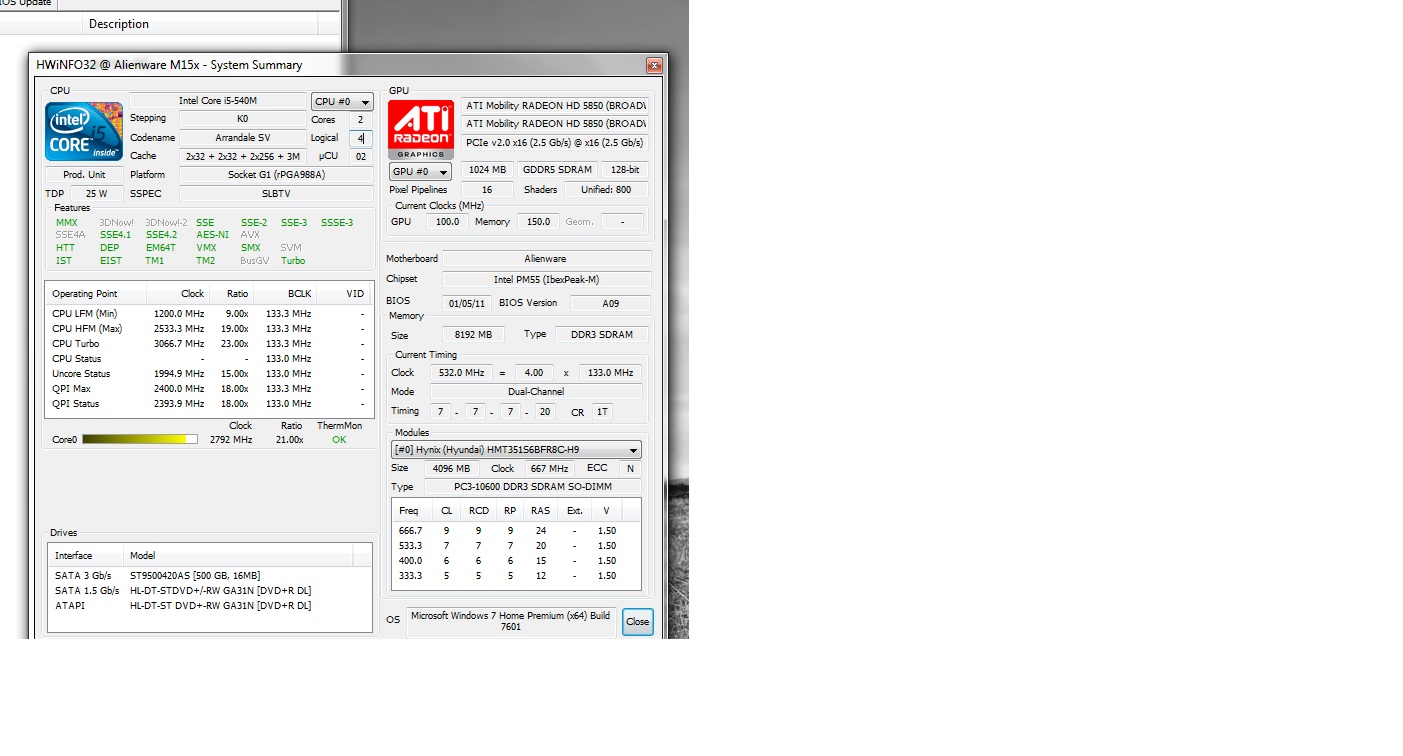Click the CPU LFM (Min) row
The width and height of the screenshot is (1403, 756).
pos(209,314)
